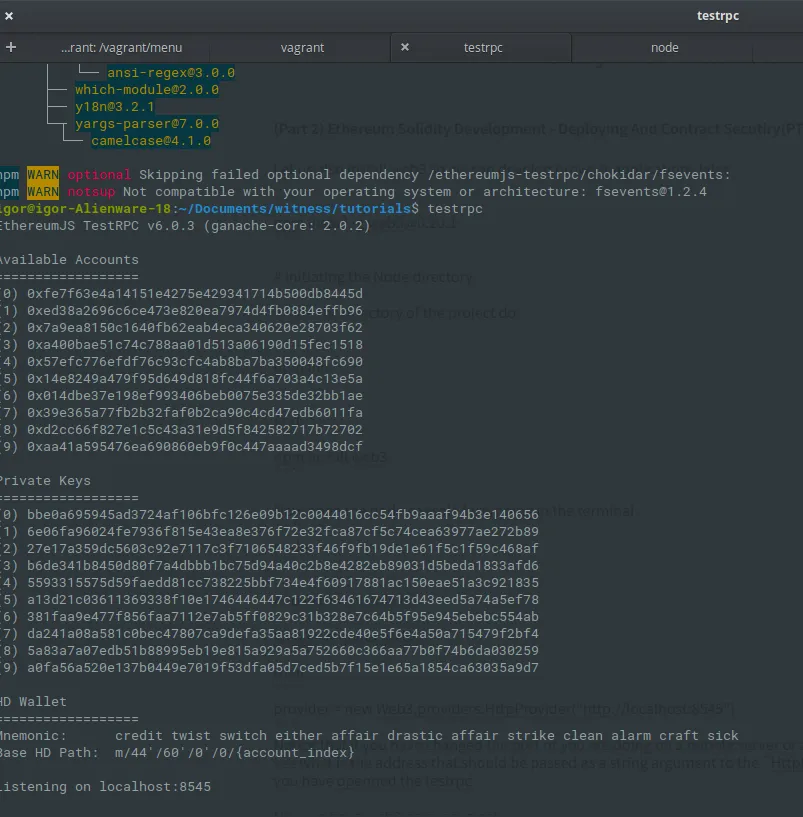Click the y18n@3.2.1 package line
Screen dimensions: 803x817
[x=115, y=107]
